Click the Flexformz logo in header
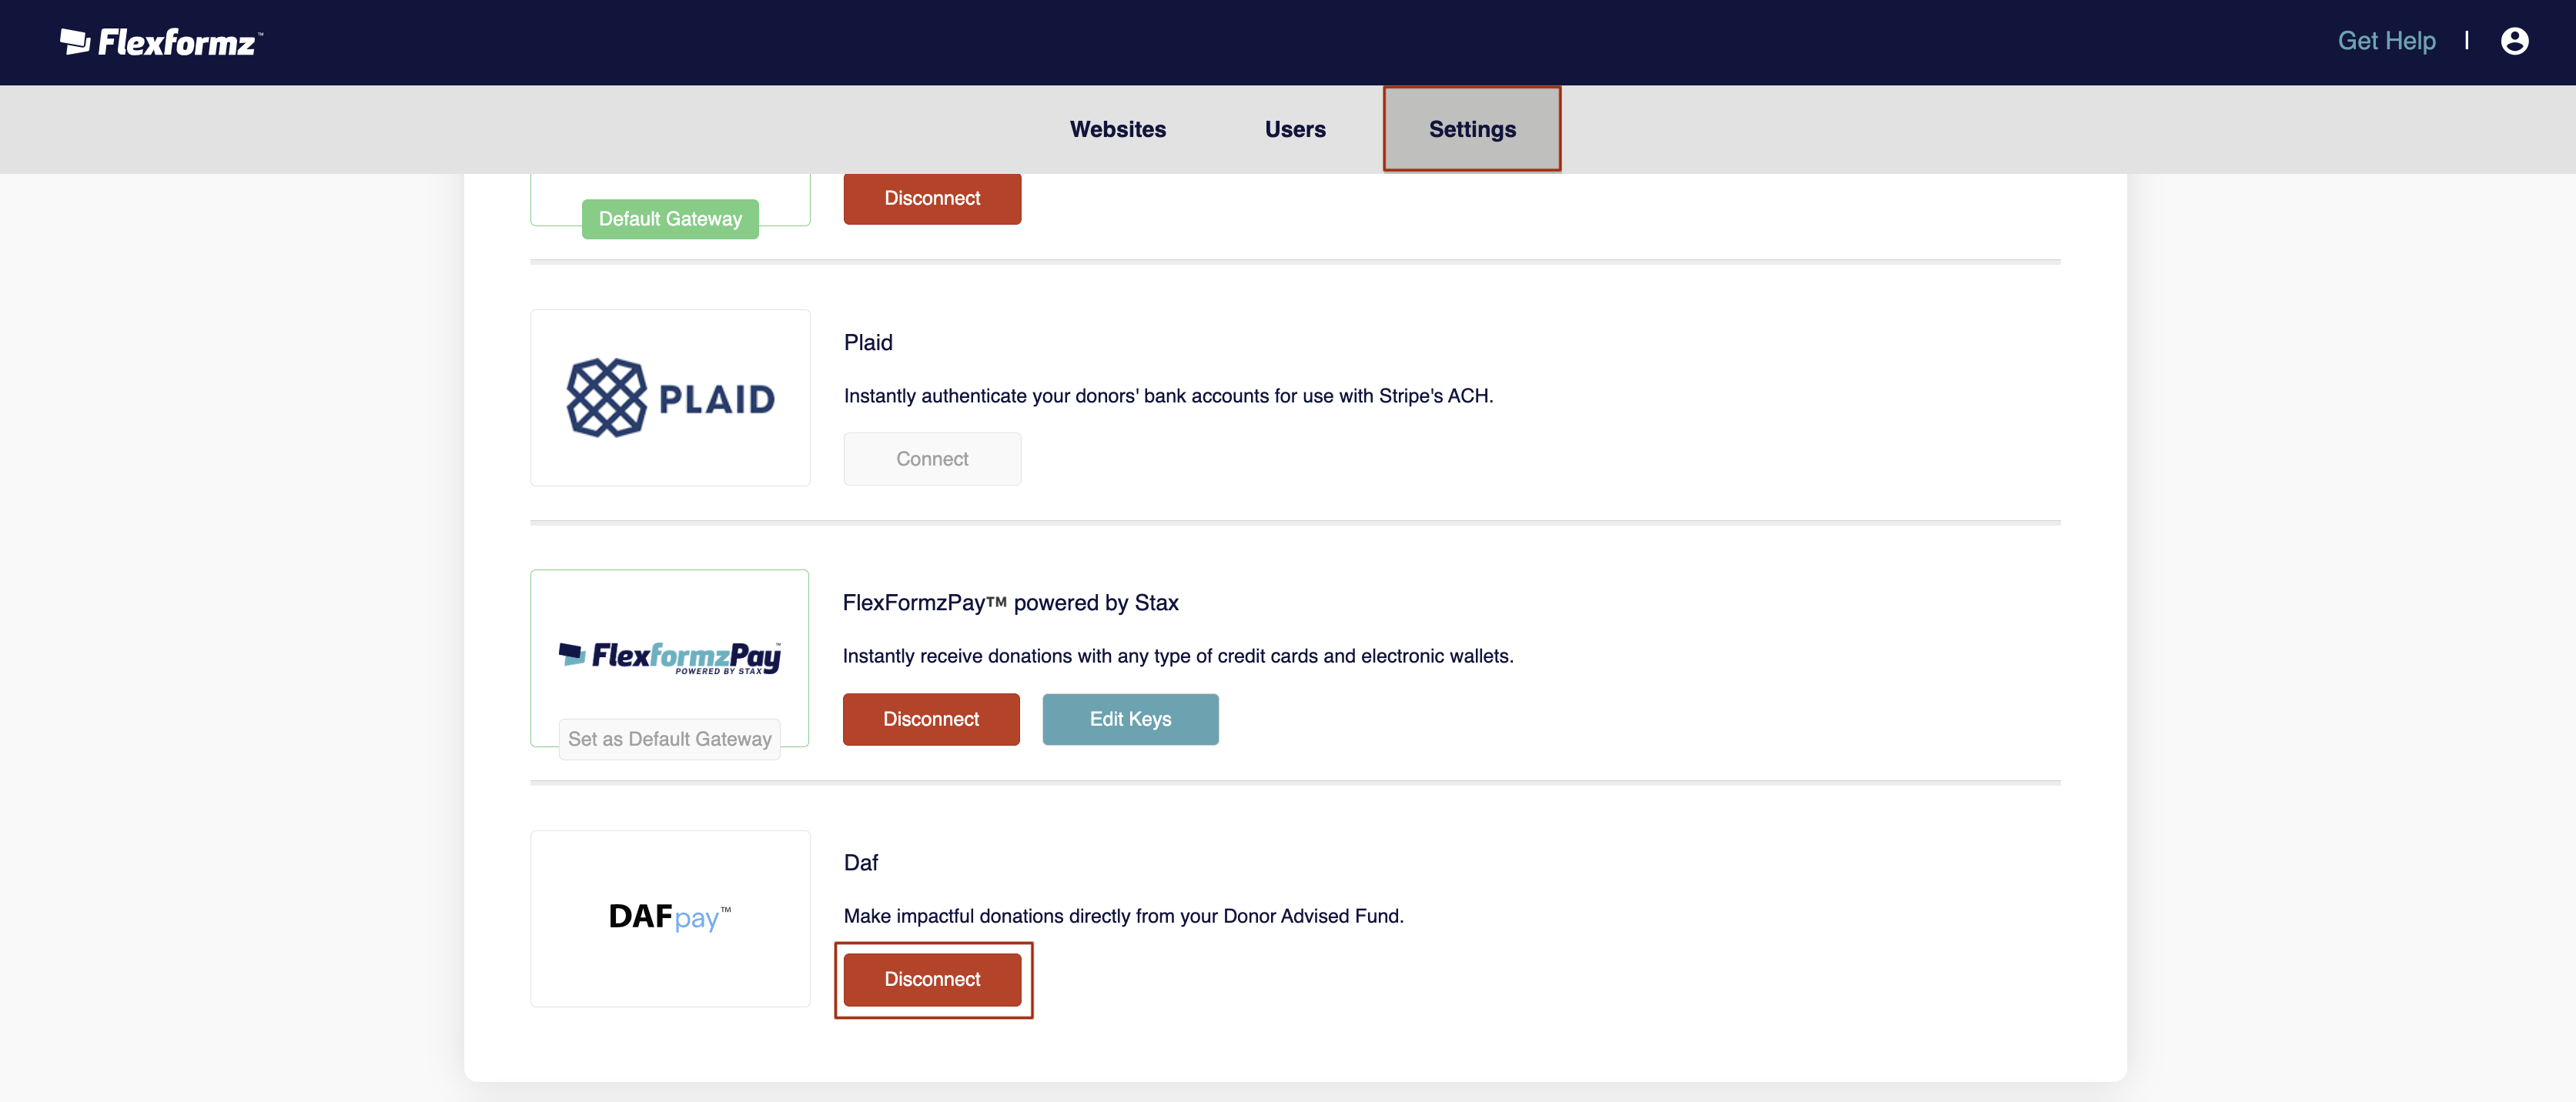 pyautogui.click(x=160, y=42)
